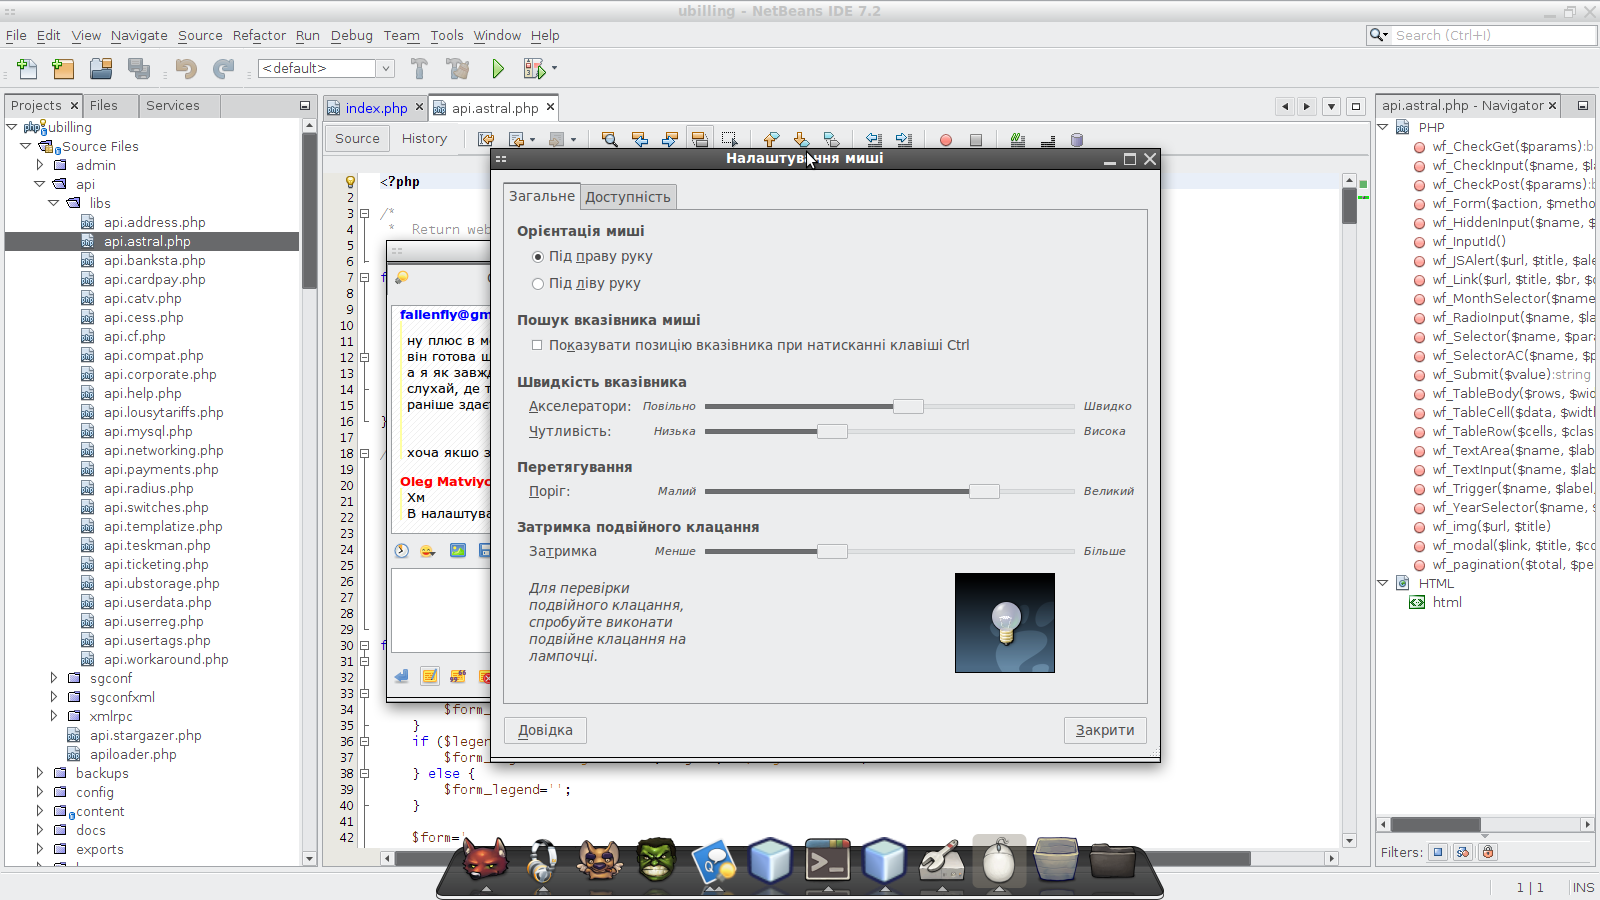Expand the admin folder
Screen dimensions: 1600x900
tap(40, 165)
